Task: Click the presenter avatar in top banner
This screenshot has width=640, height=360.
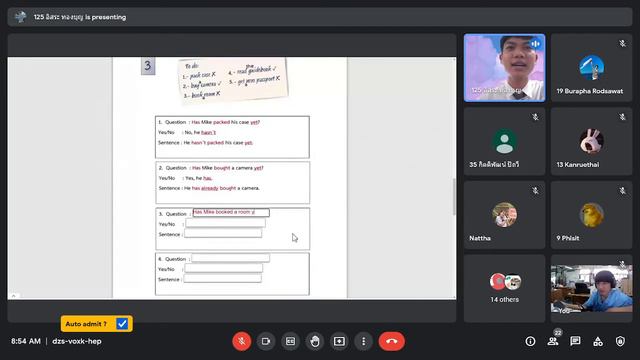Action: [20, 17]
